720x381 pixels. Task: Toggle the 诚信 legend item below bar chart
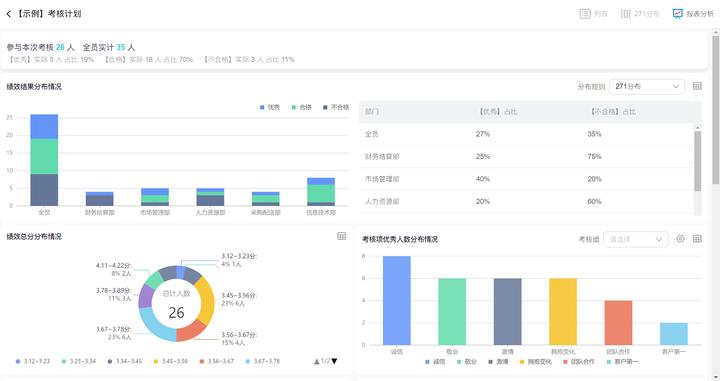tap(435, 362)
